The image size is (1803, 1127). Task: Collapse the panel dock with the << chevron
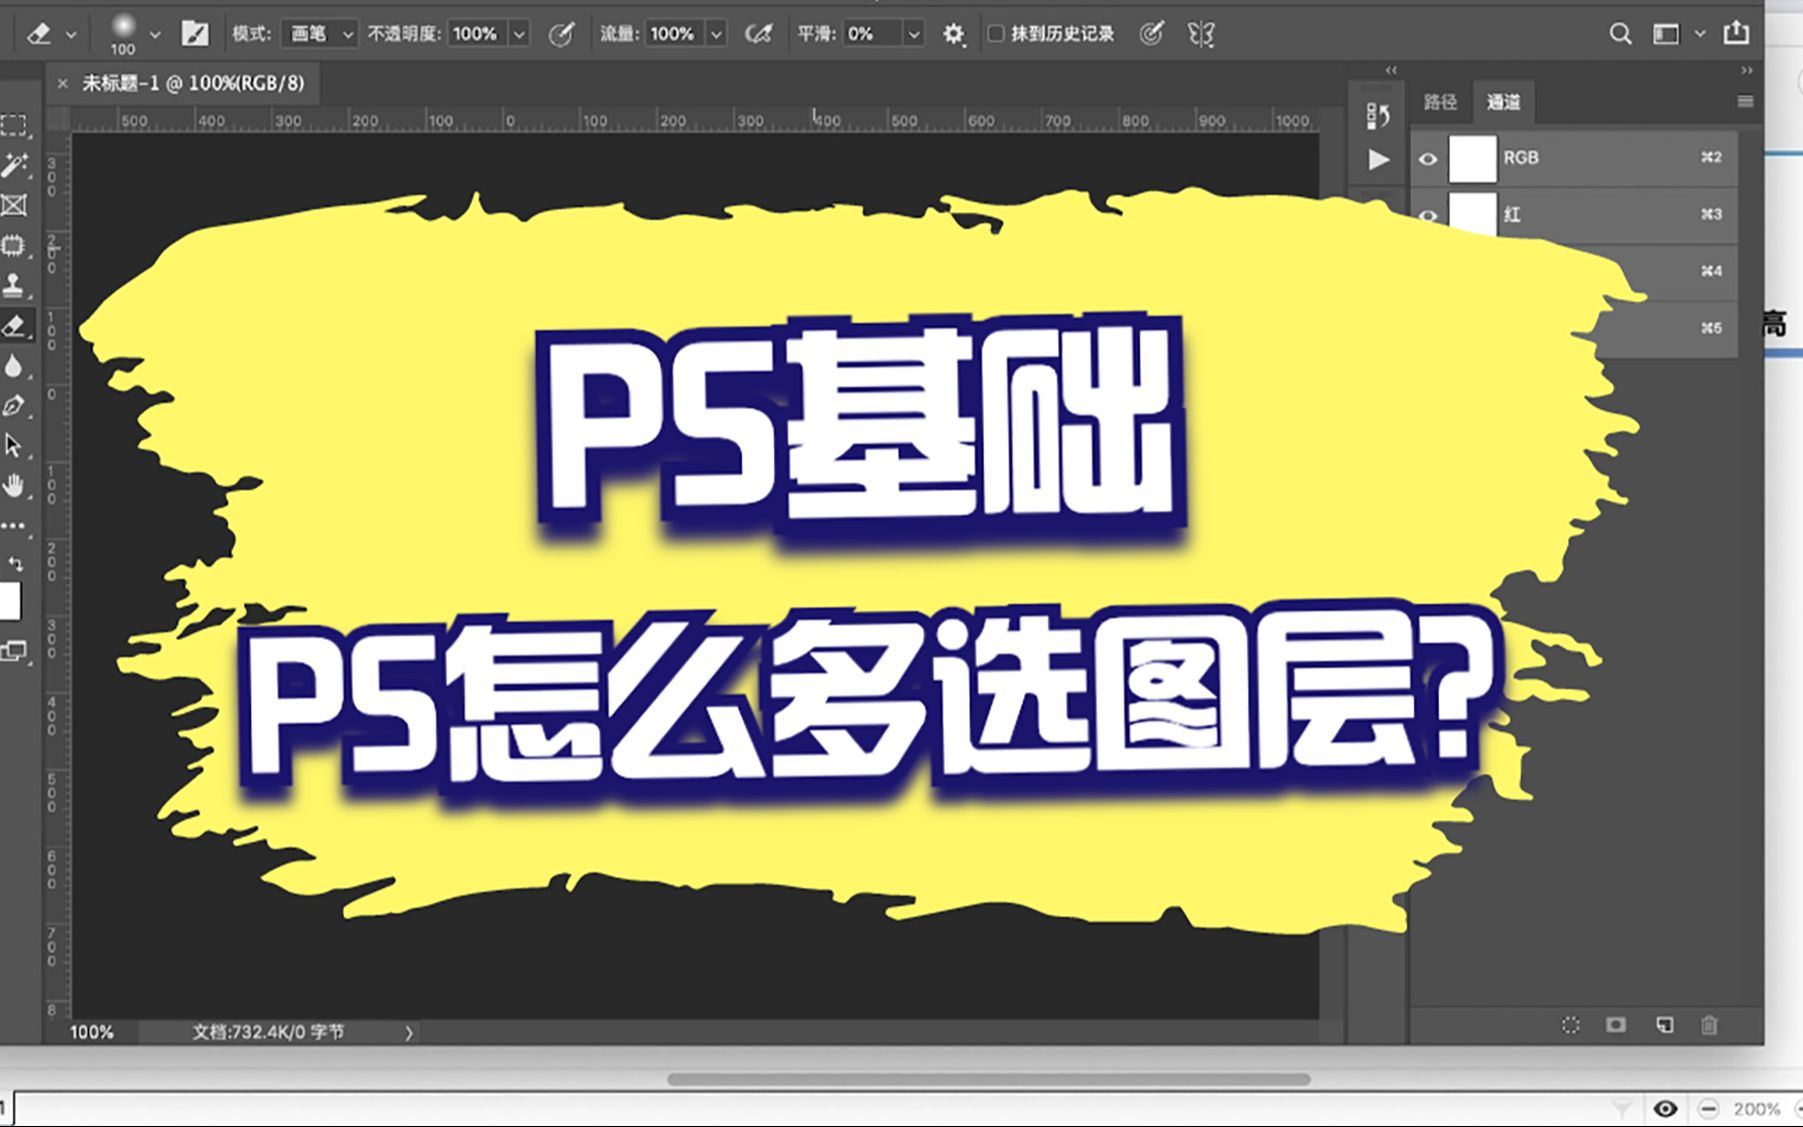pos(1390,71)
